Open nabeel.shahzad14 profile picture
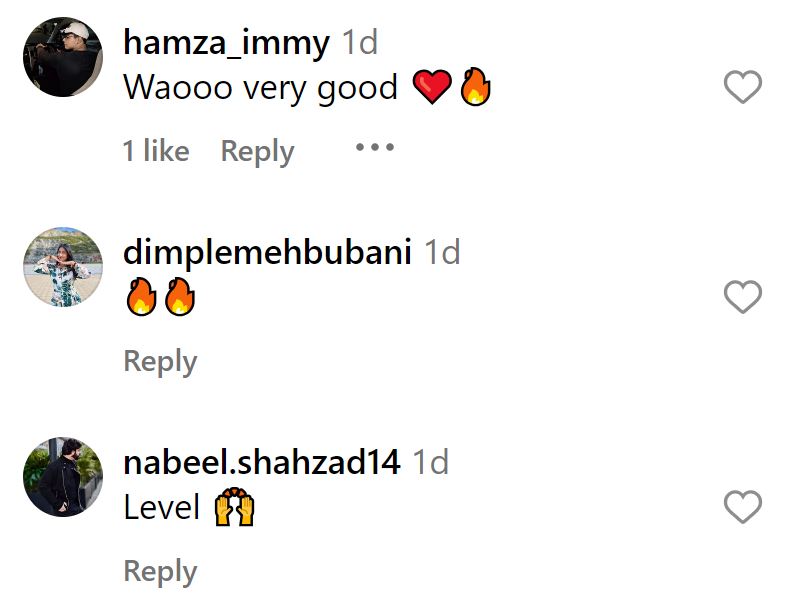Image resolution: width=790 pixels, height=612 pixels. point(63,477)
